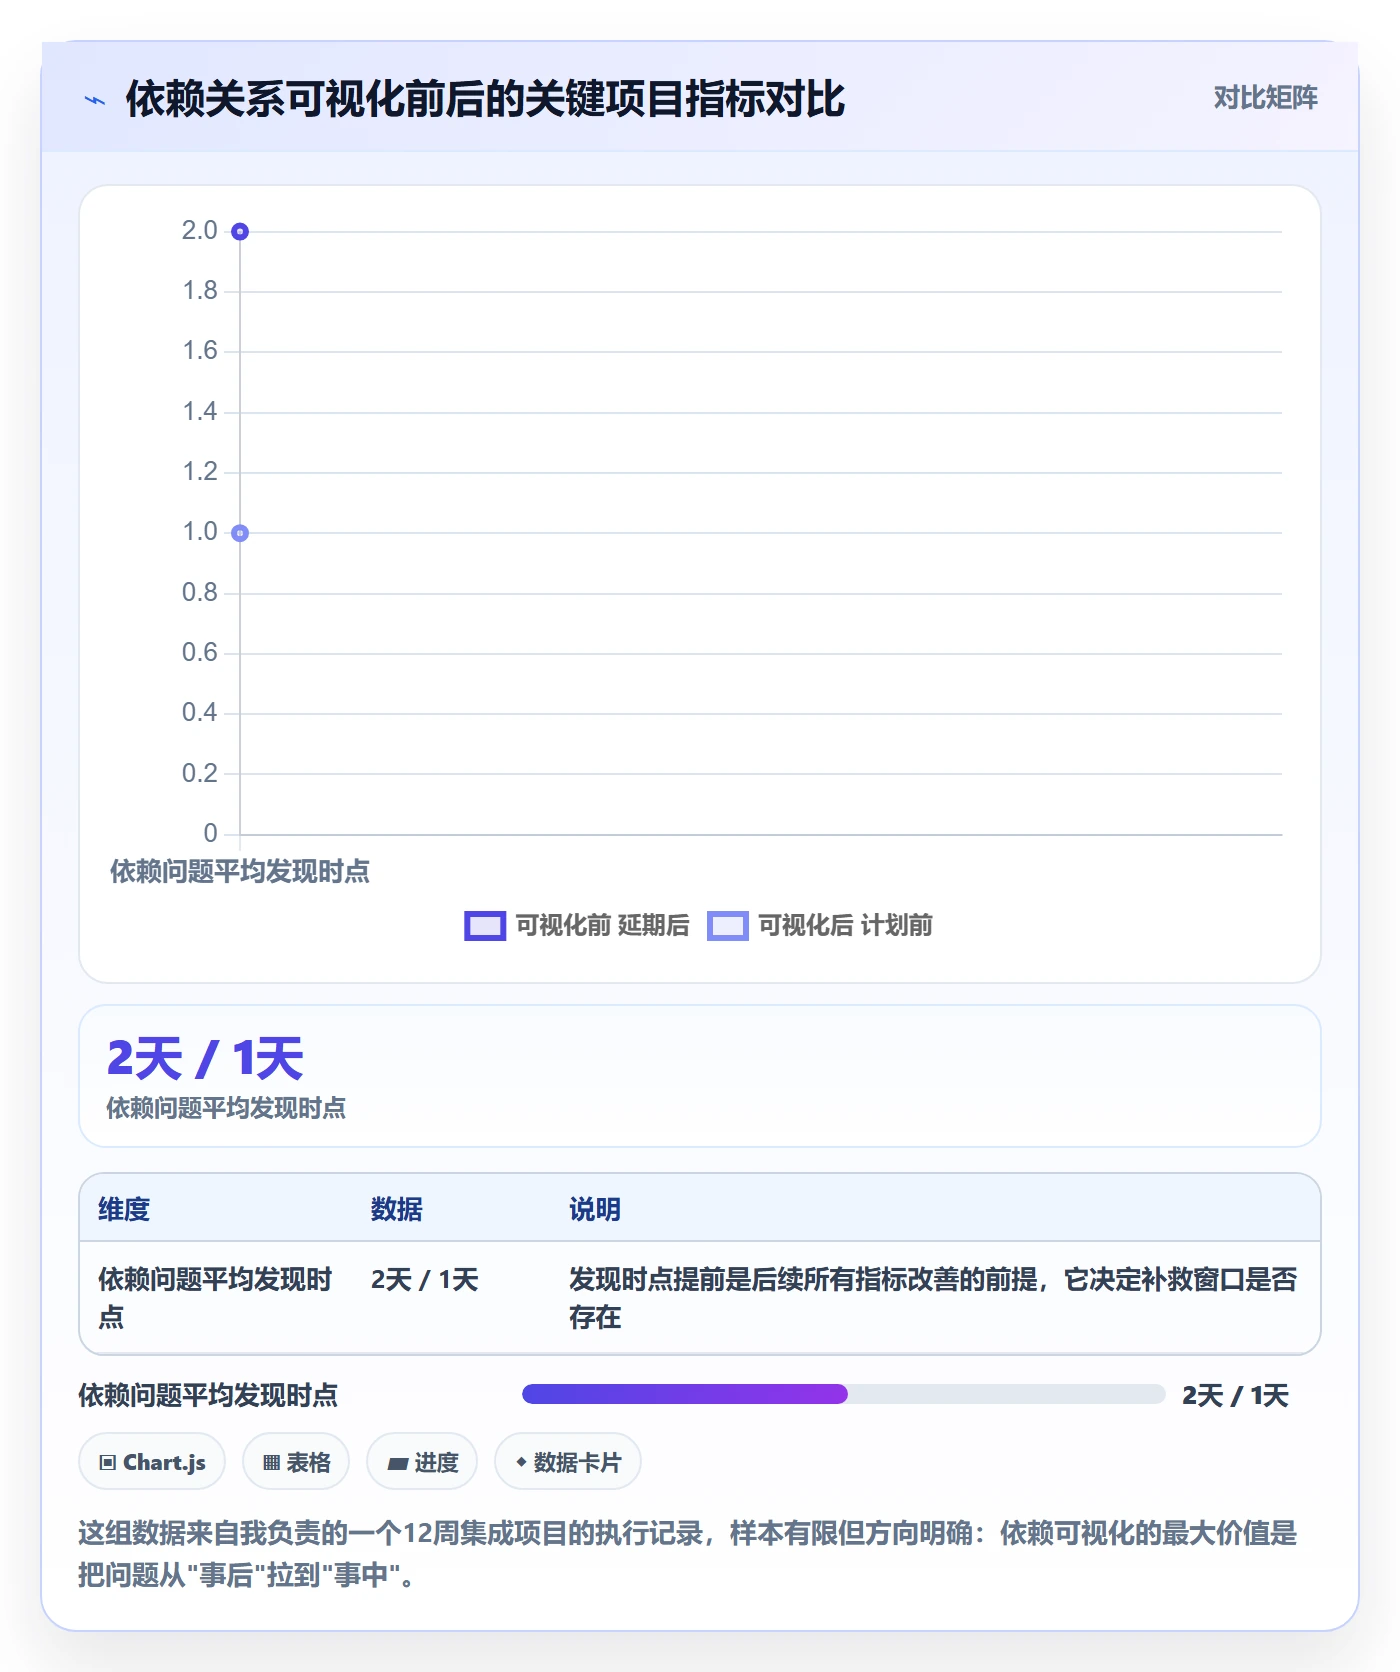Click the table cell starting with 发现时点提前
The width and height of the screenshot is (1400, 1672).
(933, 1298)
